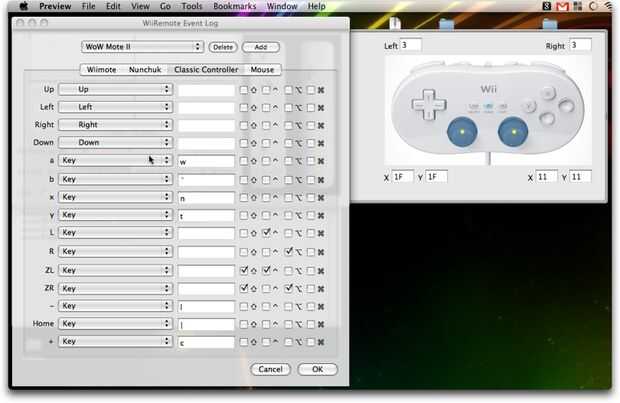Screen dimensions: 620x403
Task: Switch to the Mouse tab
Action: (x=262, y=70)
